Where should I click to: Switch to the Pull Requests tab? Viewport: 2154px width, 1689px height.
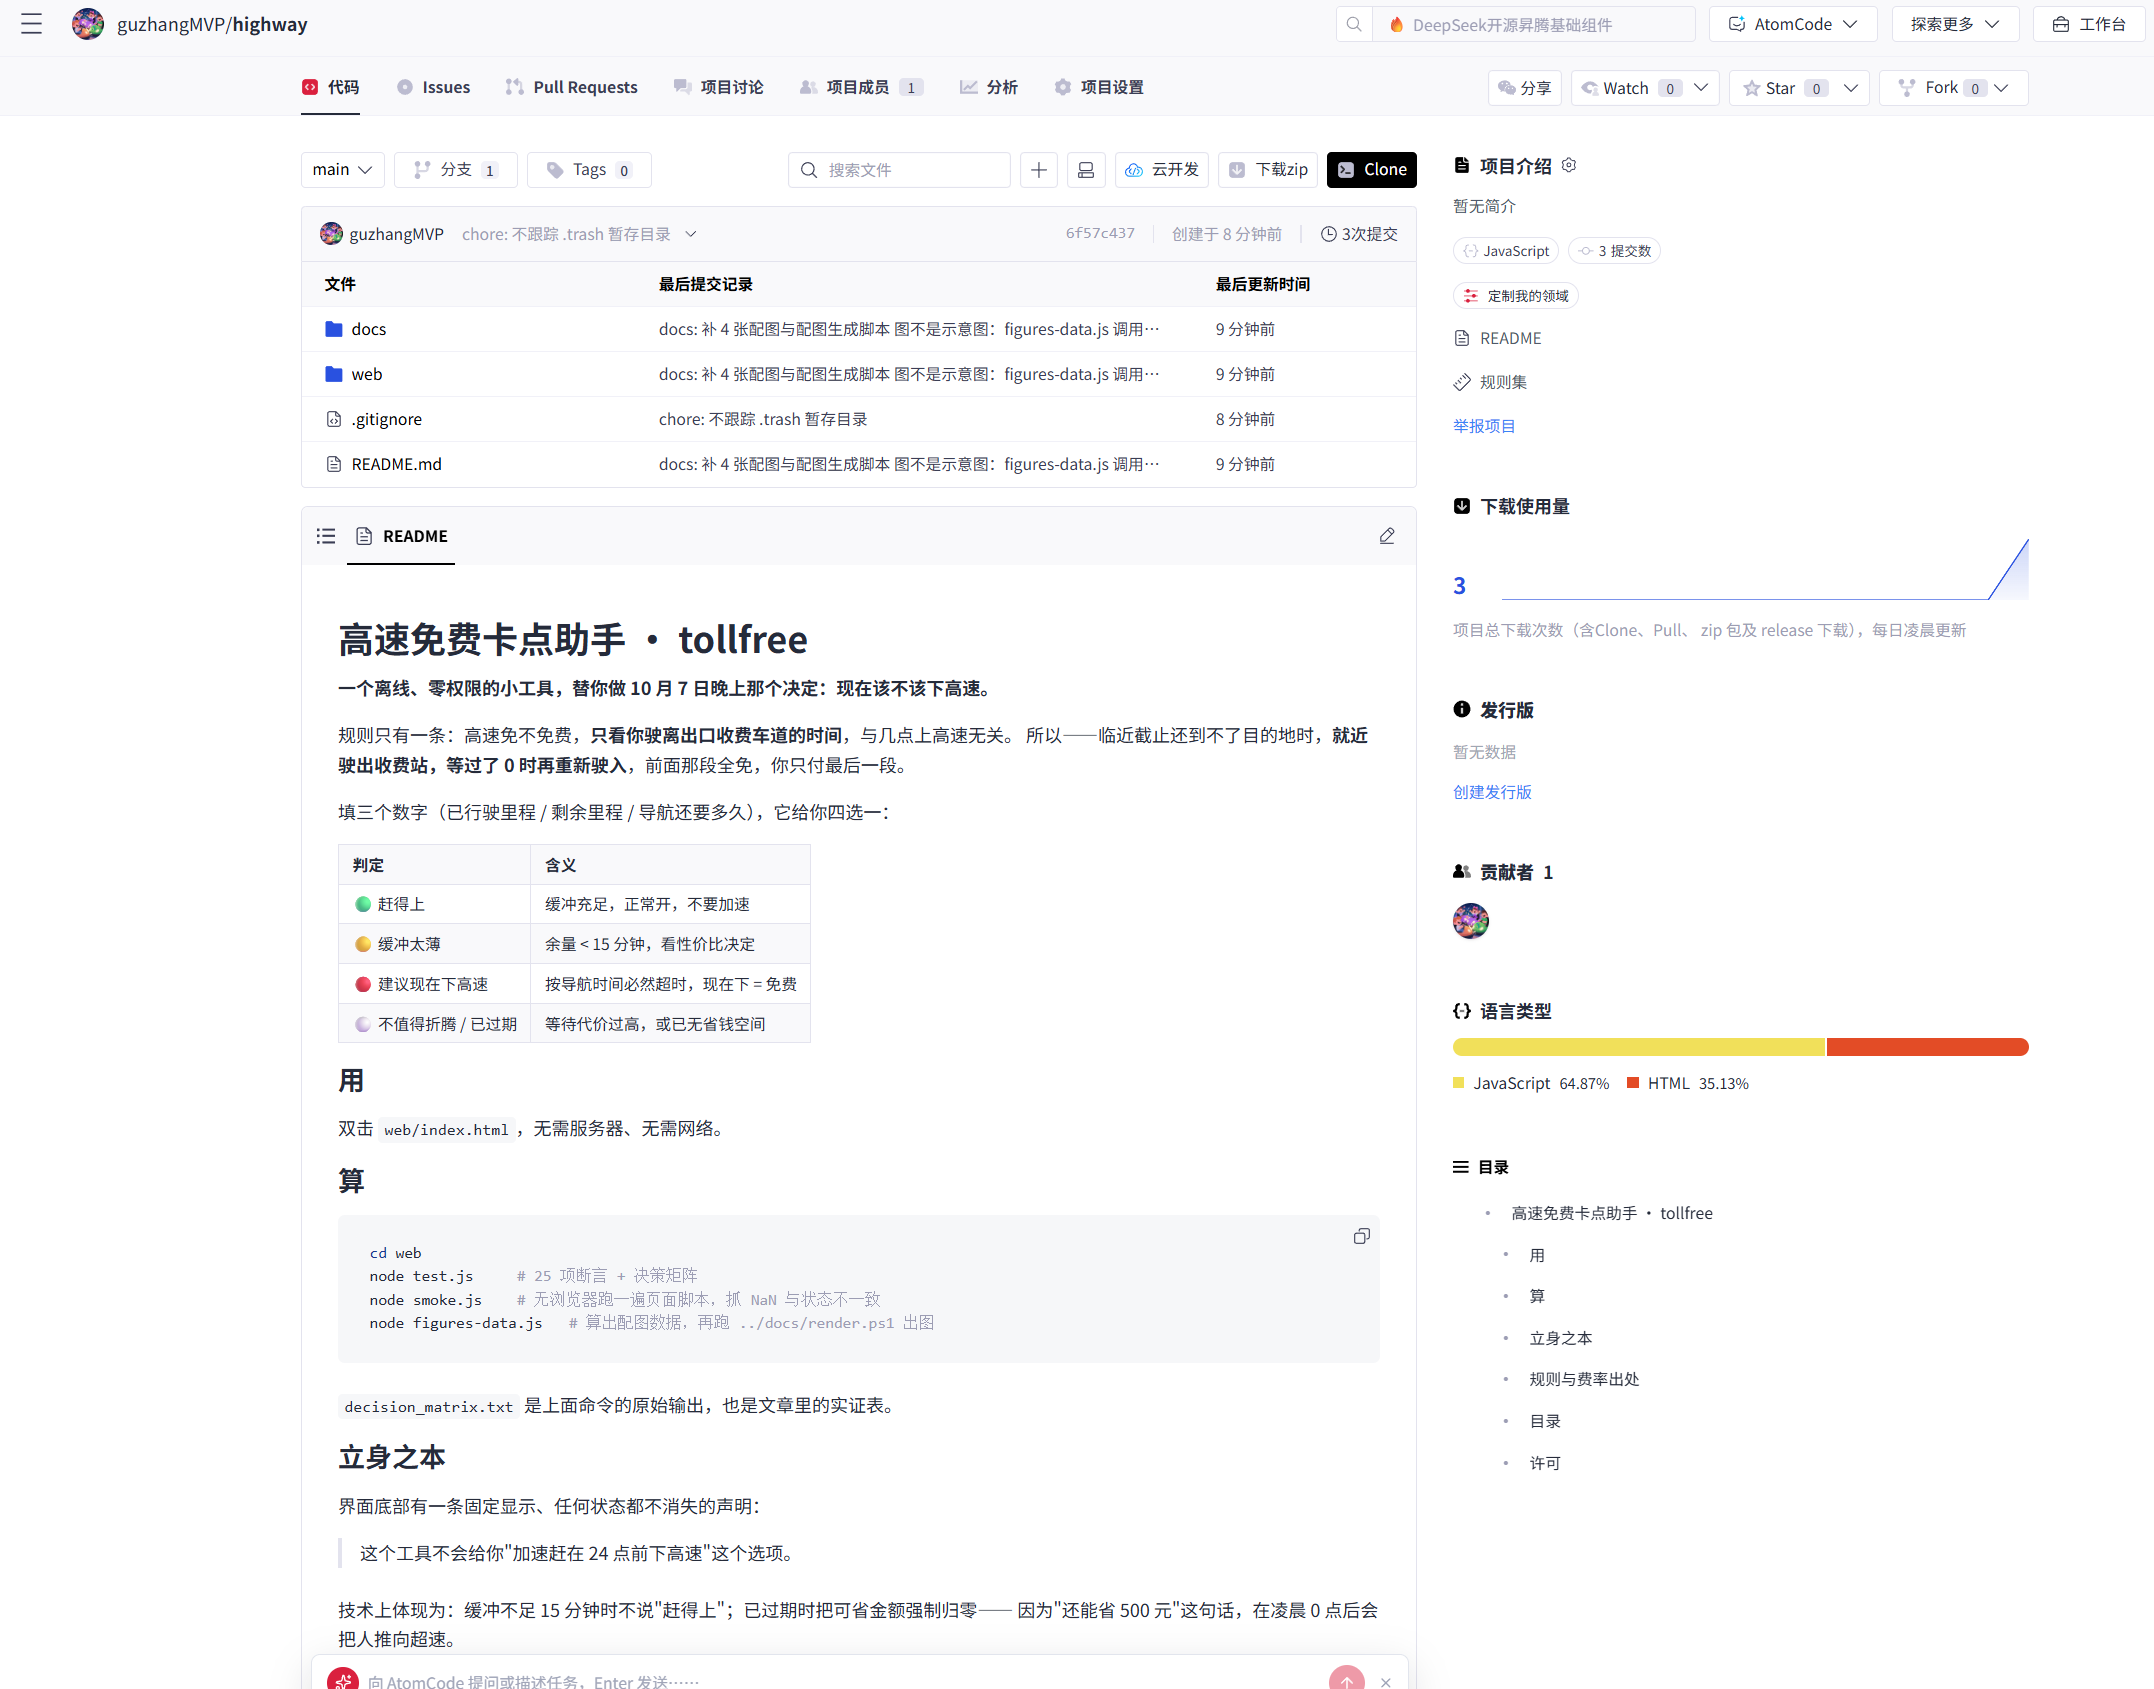571,87
